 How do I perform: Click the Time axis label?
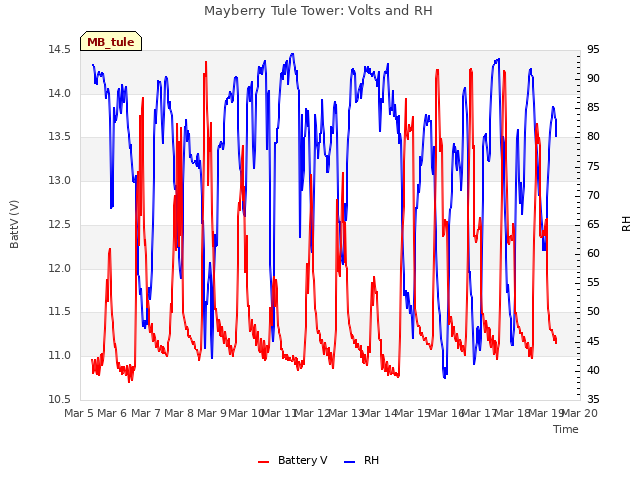coord(566,429)
